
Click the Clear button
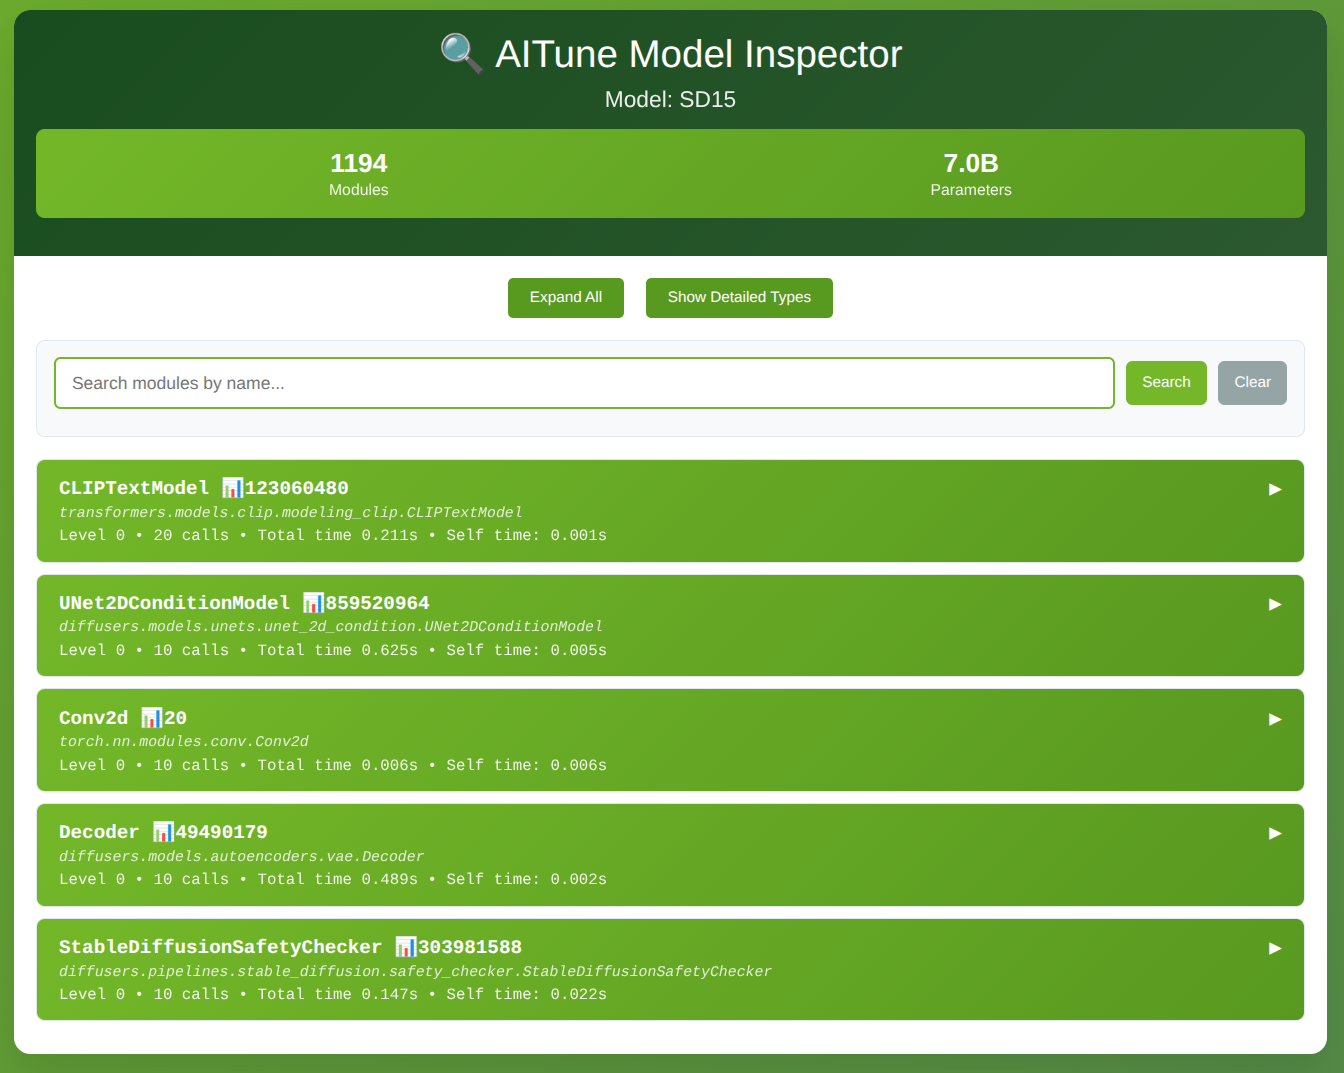[1252, 382]
